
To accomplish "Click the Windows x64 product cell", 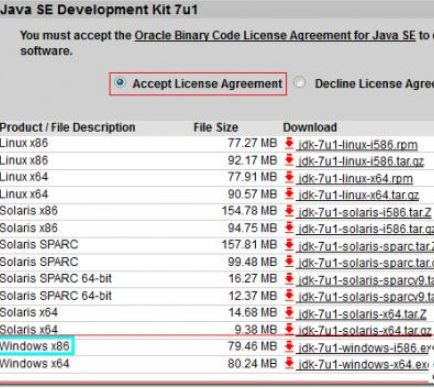I will pos(35,363).
